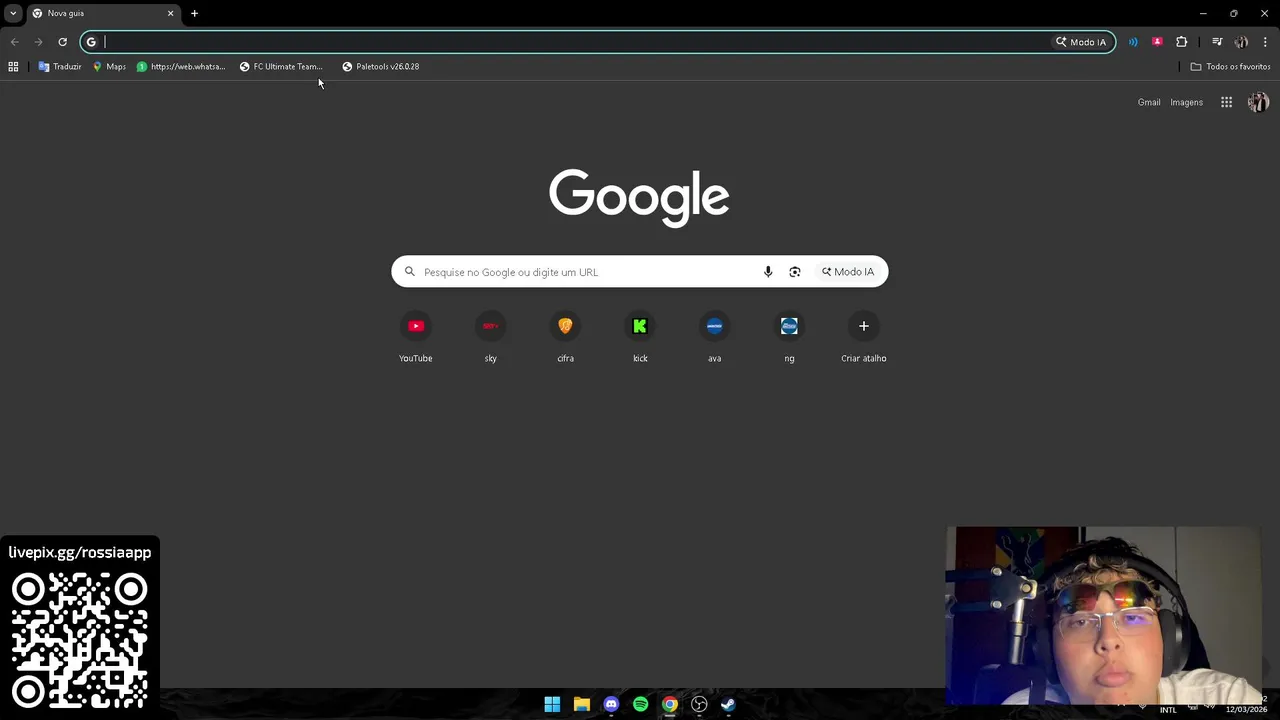Open File Explorer from the taskbar
The height and width of the screenshot is (720, 1280).
581,704
